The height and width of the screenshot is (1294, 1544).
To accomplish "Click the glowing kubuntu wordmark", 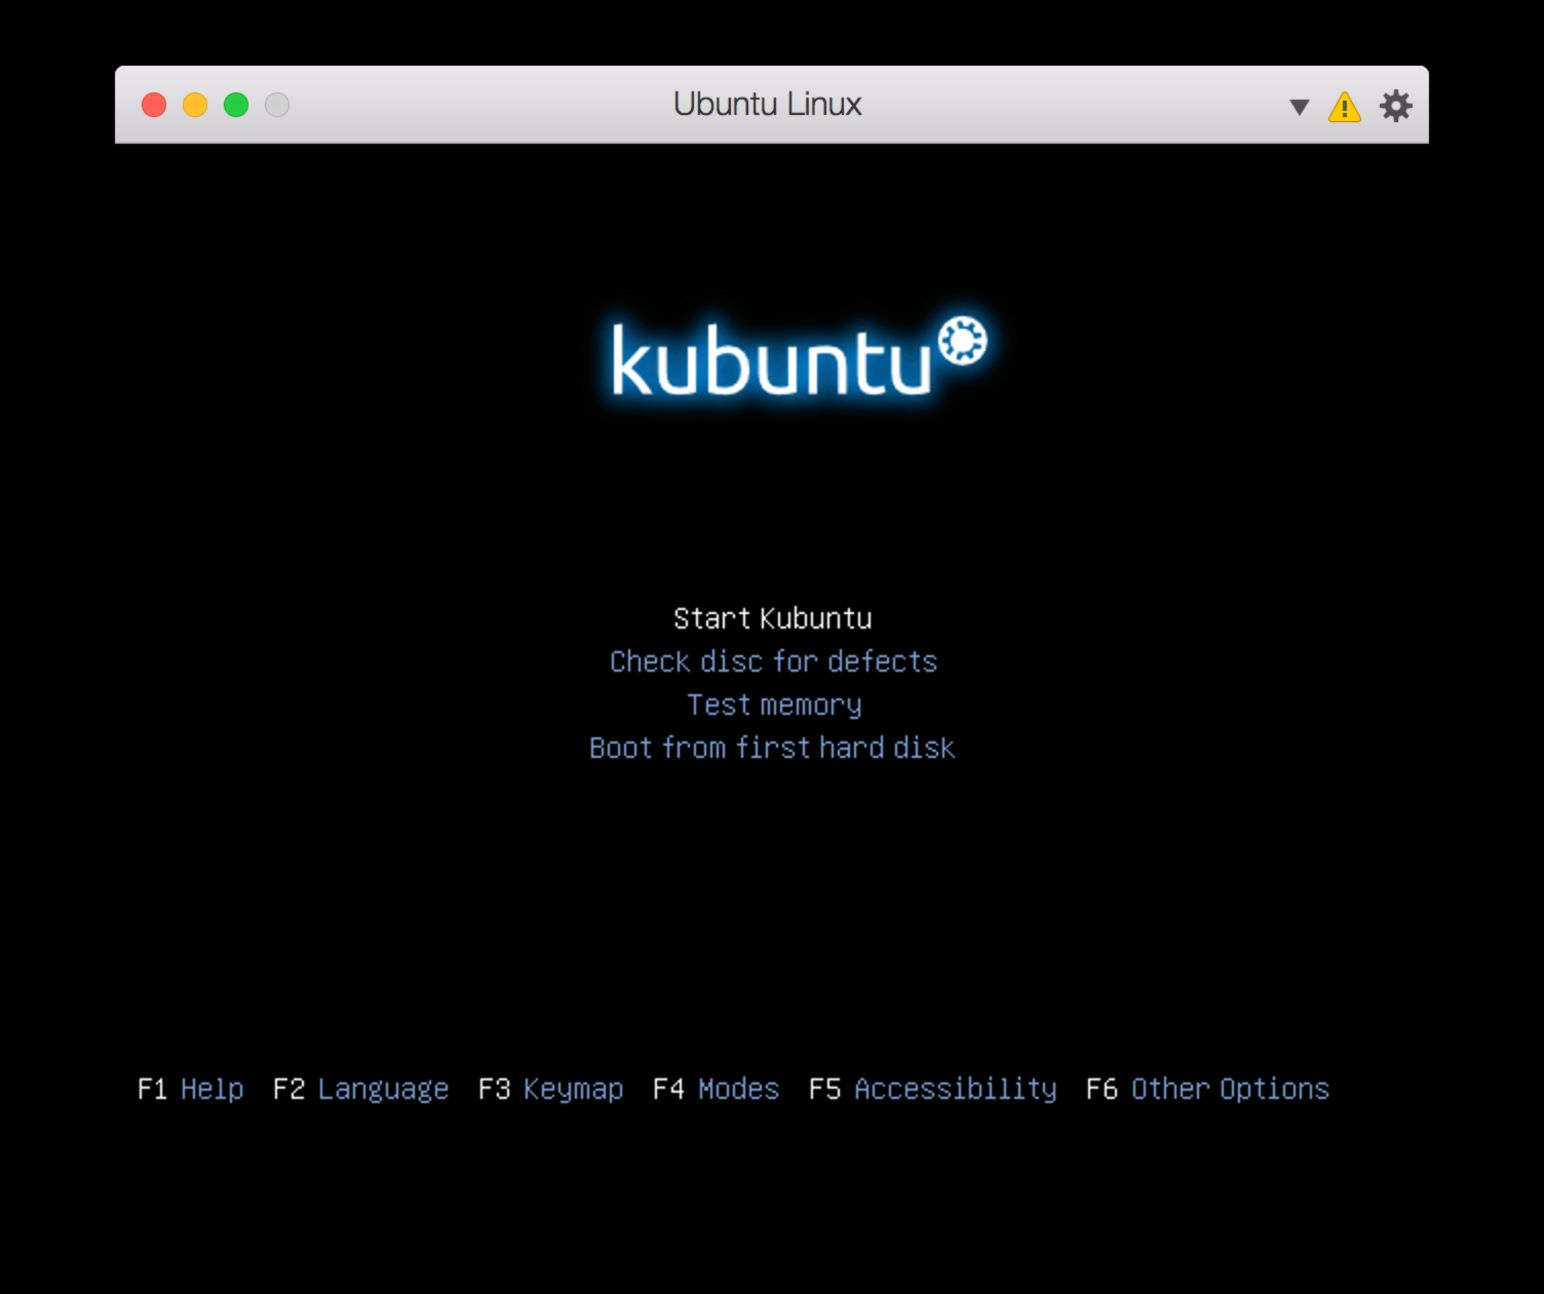I will (x=770, y=360).
